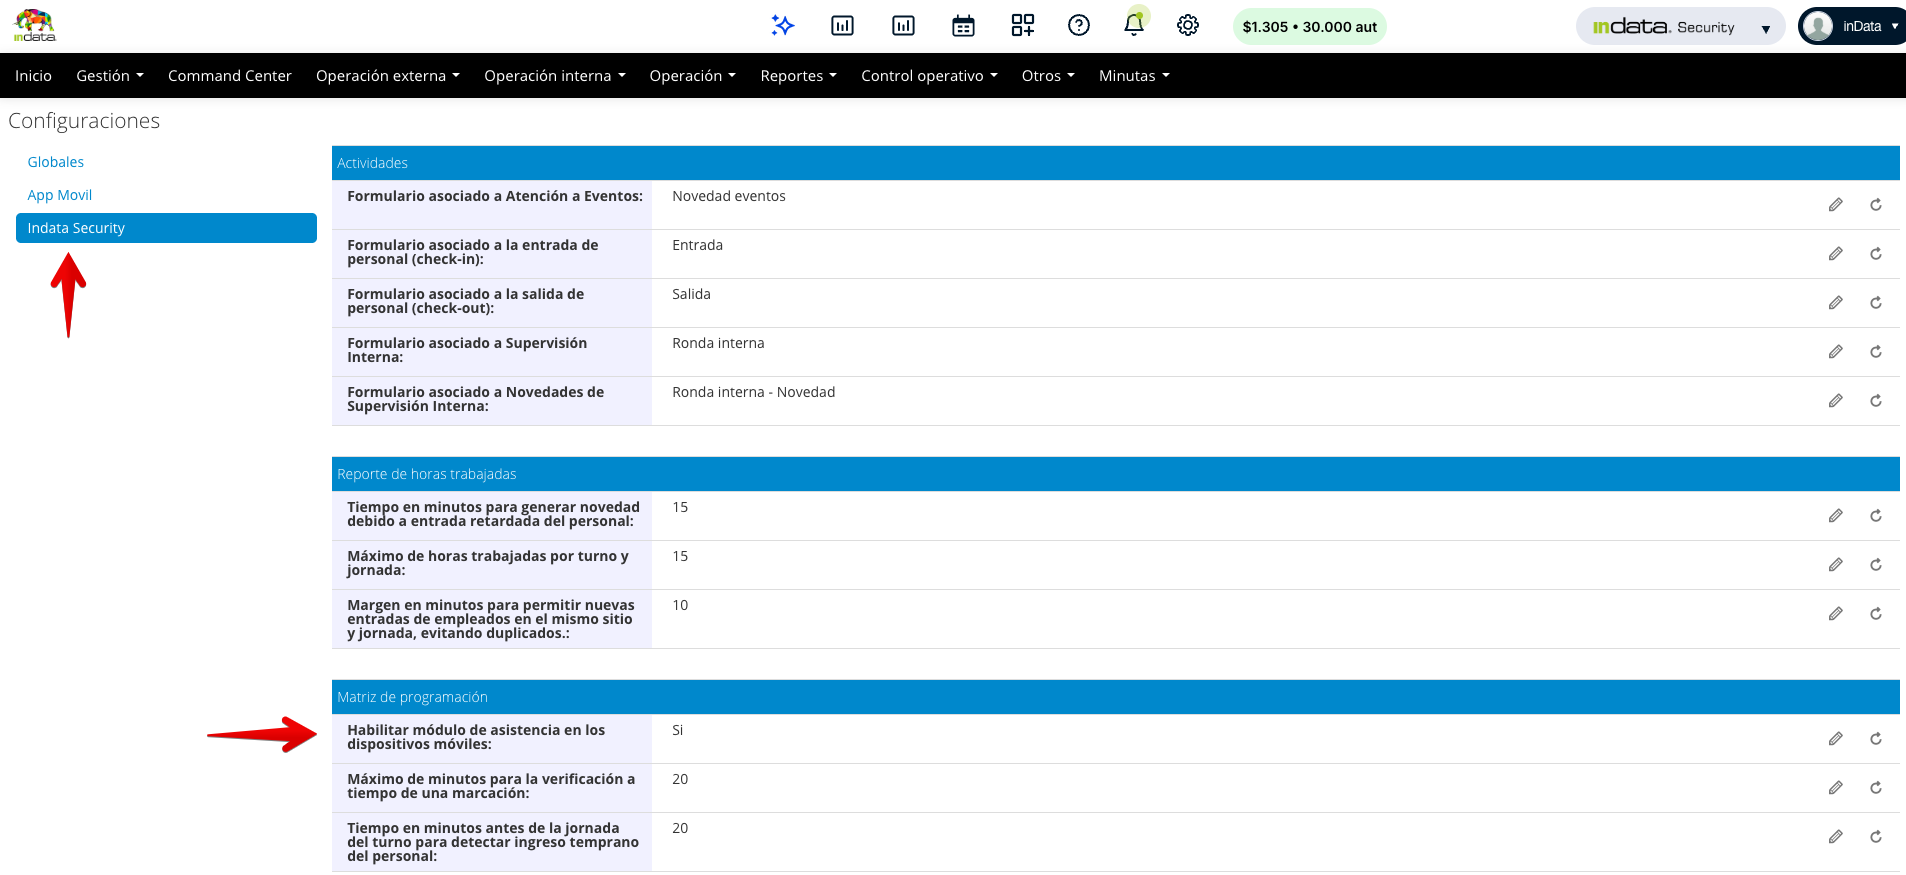
Task: Open the App Movil configuration section
Action: pyautogui.click(x=60, y=195)
